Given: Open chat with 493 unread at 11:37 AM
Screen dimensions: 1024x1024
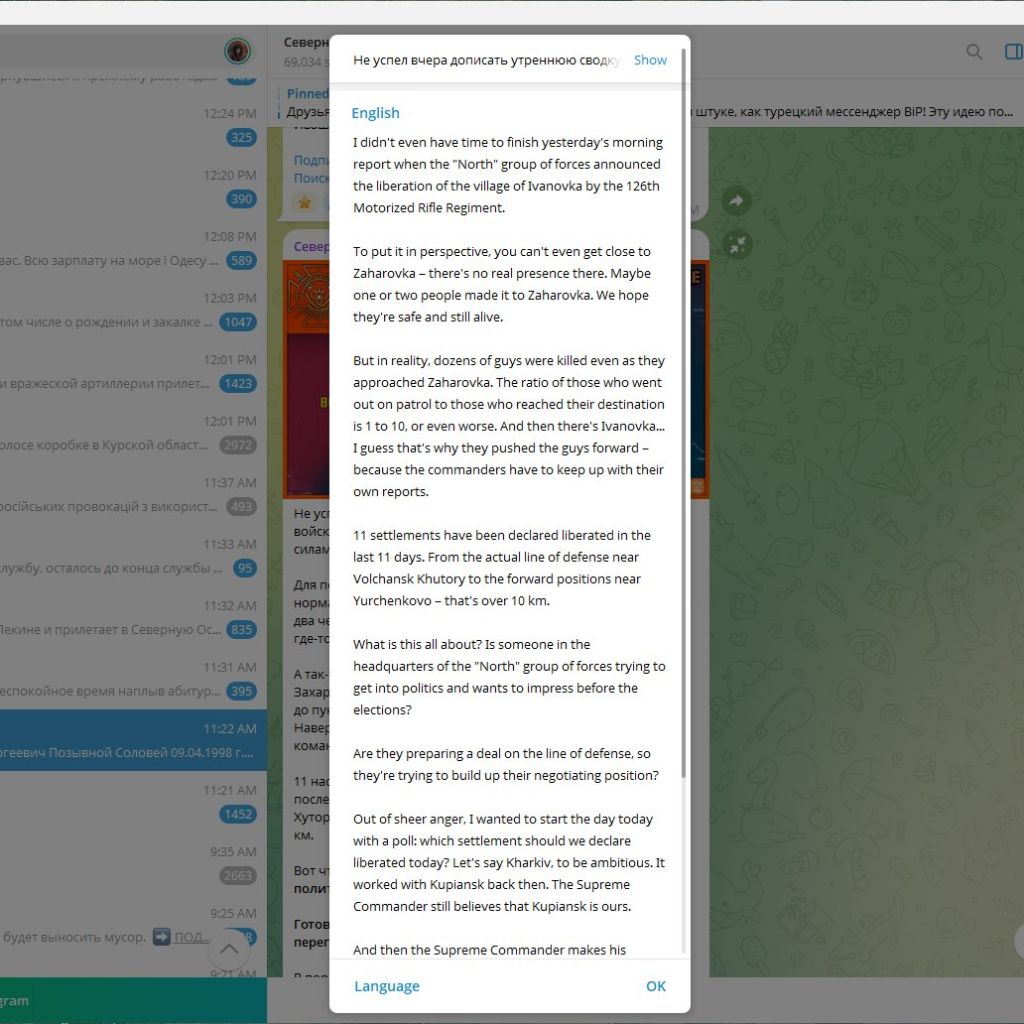Looking at the screenshot, I should [x=133, y=494].
